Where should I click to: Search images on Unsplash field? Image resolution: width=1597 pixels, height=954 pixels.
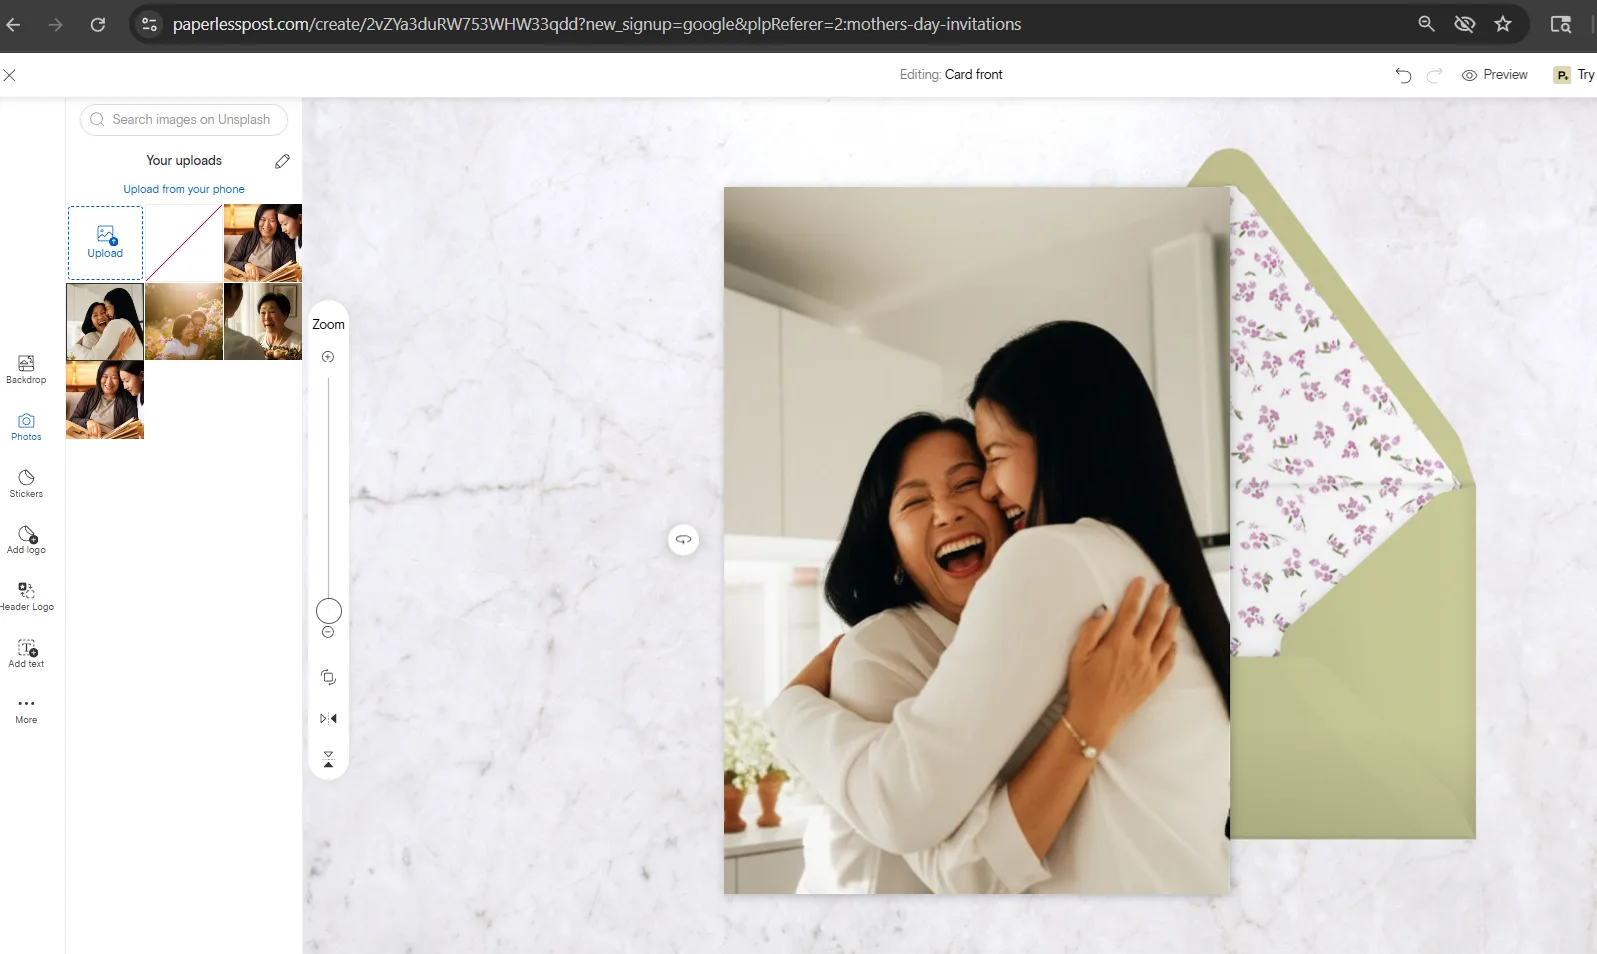(x=184, y=119)
